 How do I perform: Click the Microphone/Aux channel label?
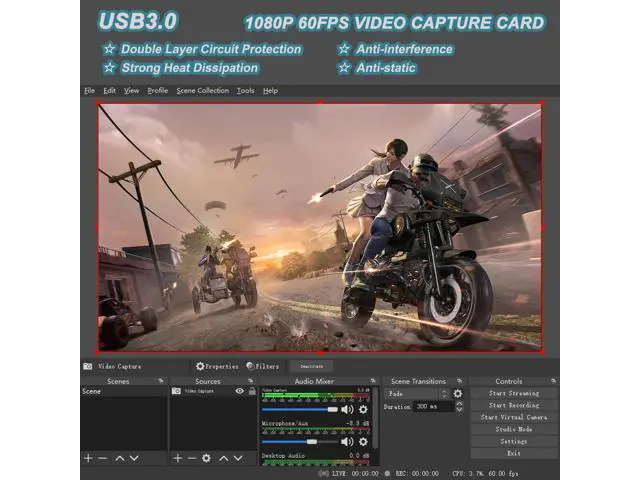click(284, 424)
